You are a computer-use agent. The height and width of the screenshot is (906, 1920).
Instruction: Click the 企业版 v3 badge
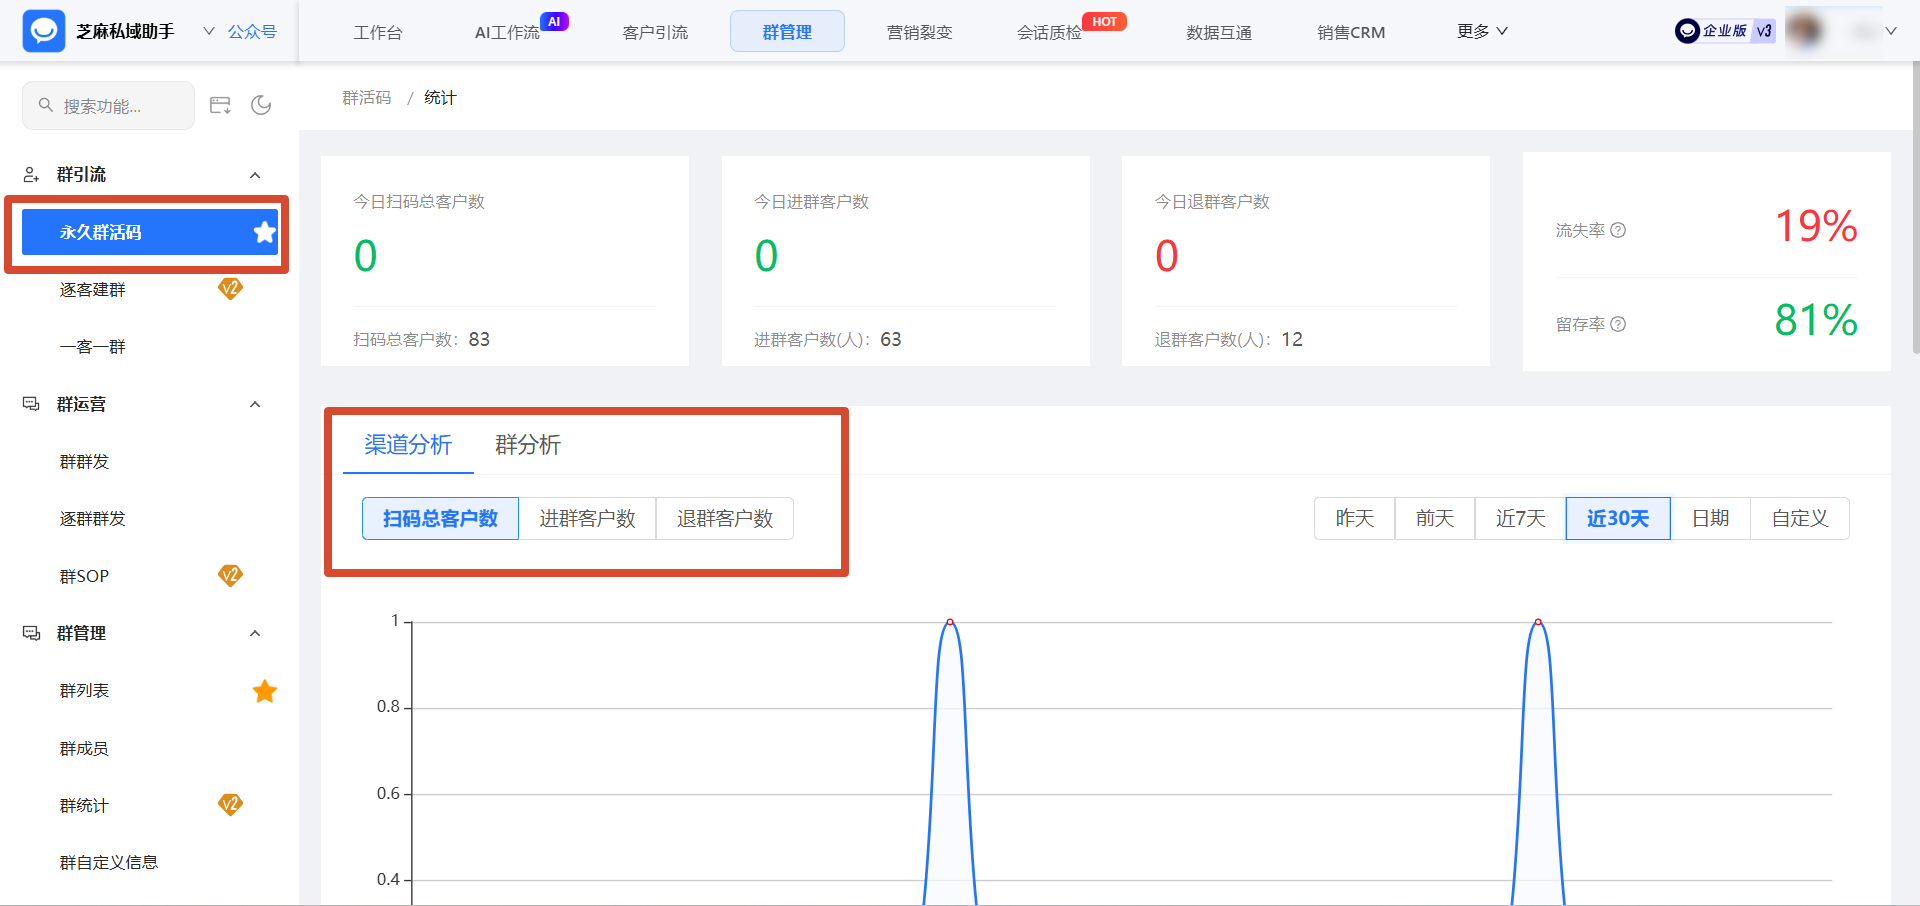pyautogui.click(x=1725, y=31)
